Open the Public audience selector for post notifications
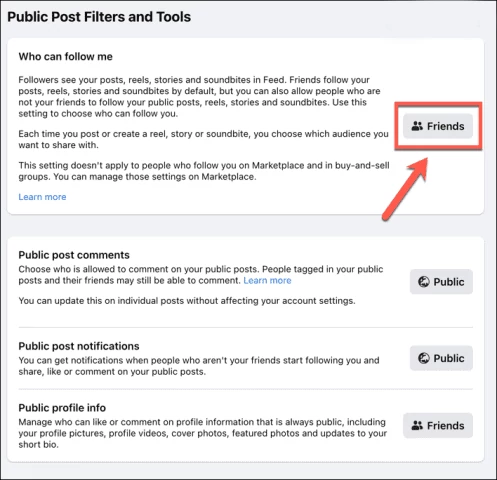Screen dimensions: 497x480 (441, 358)
